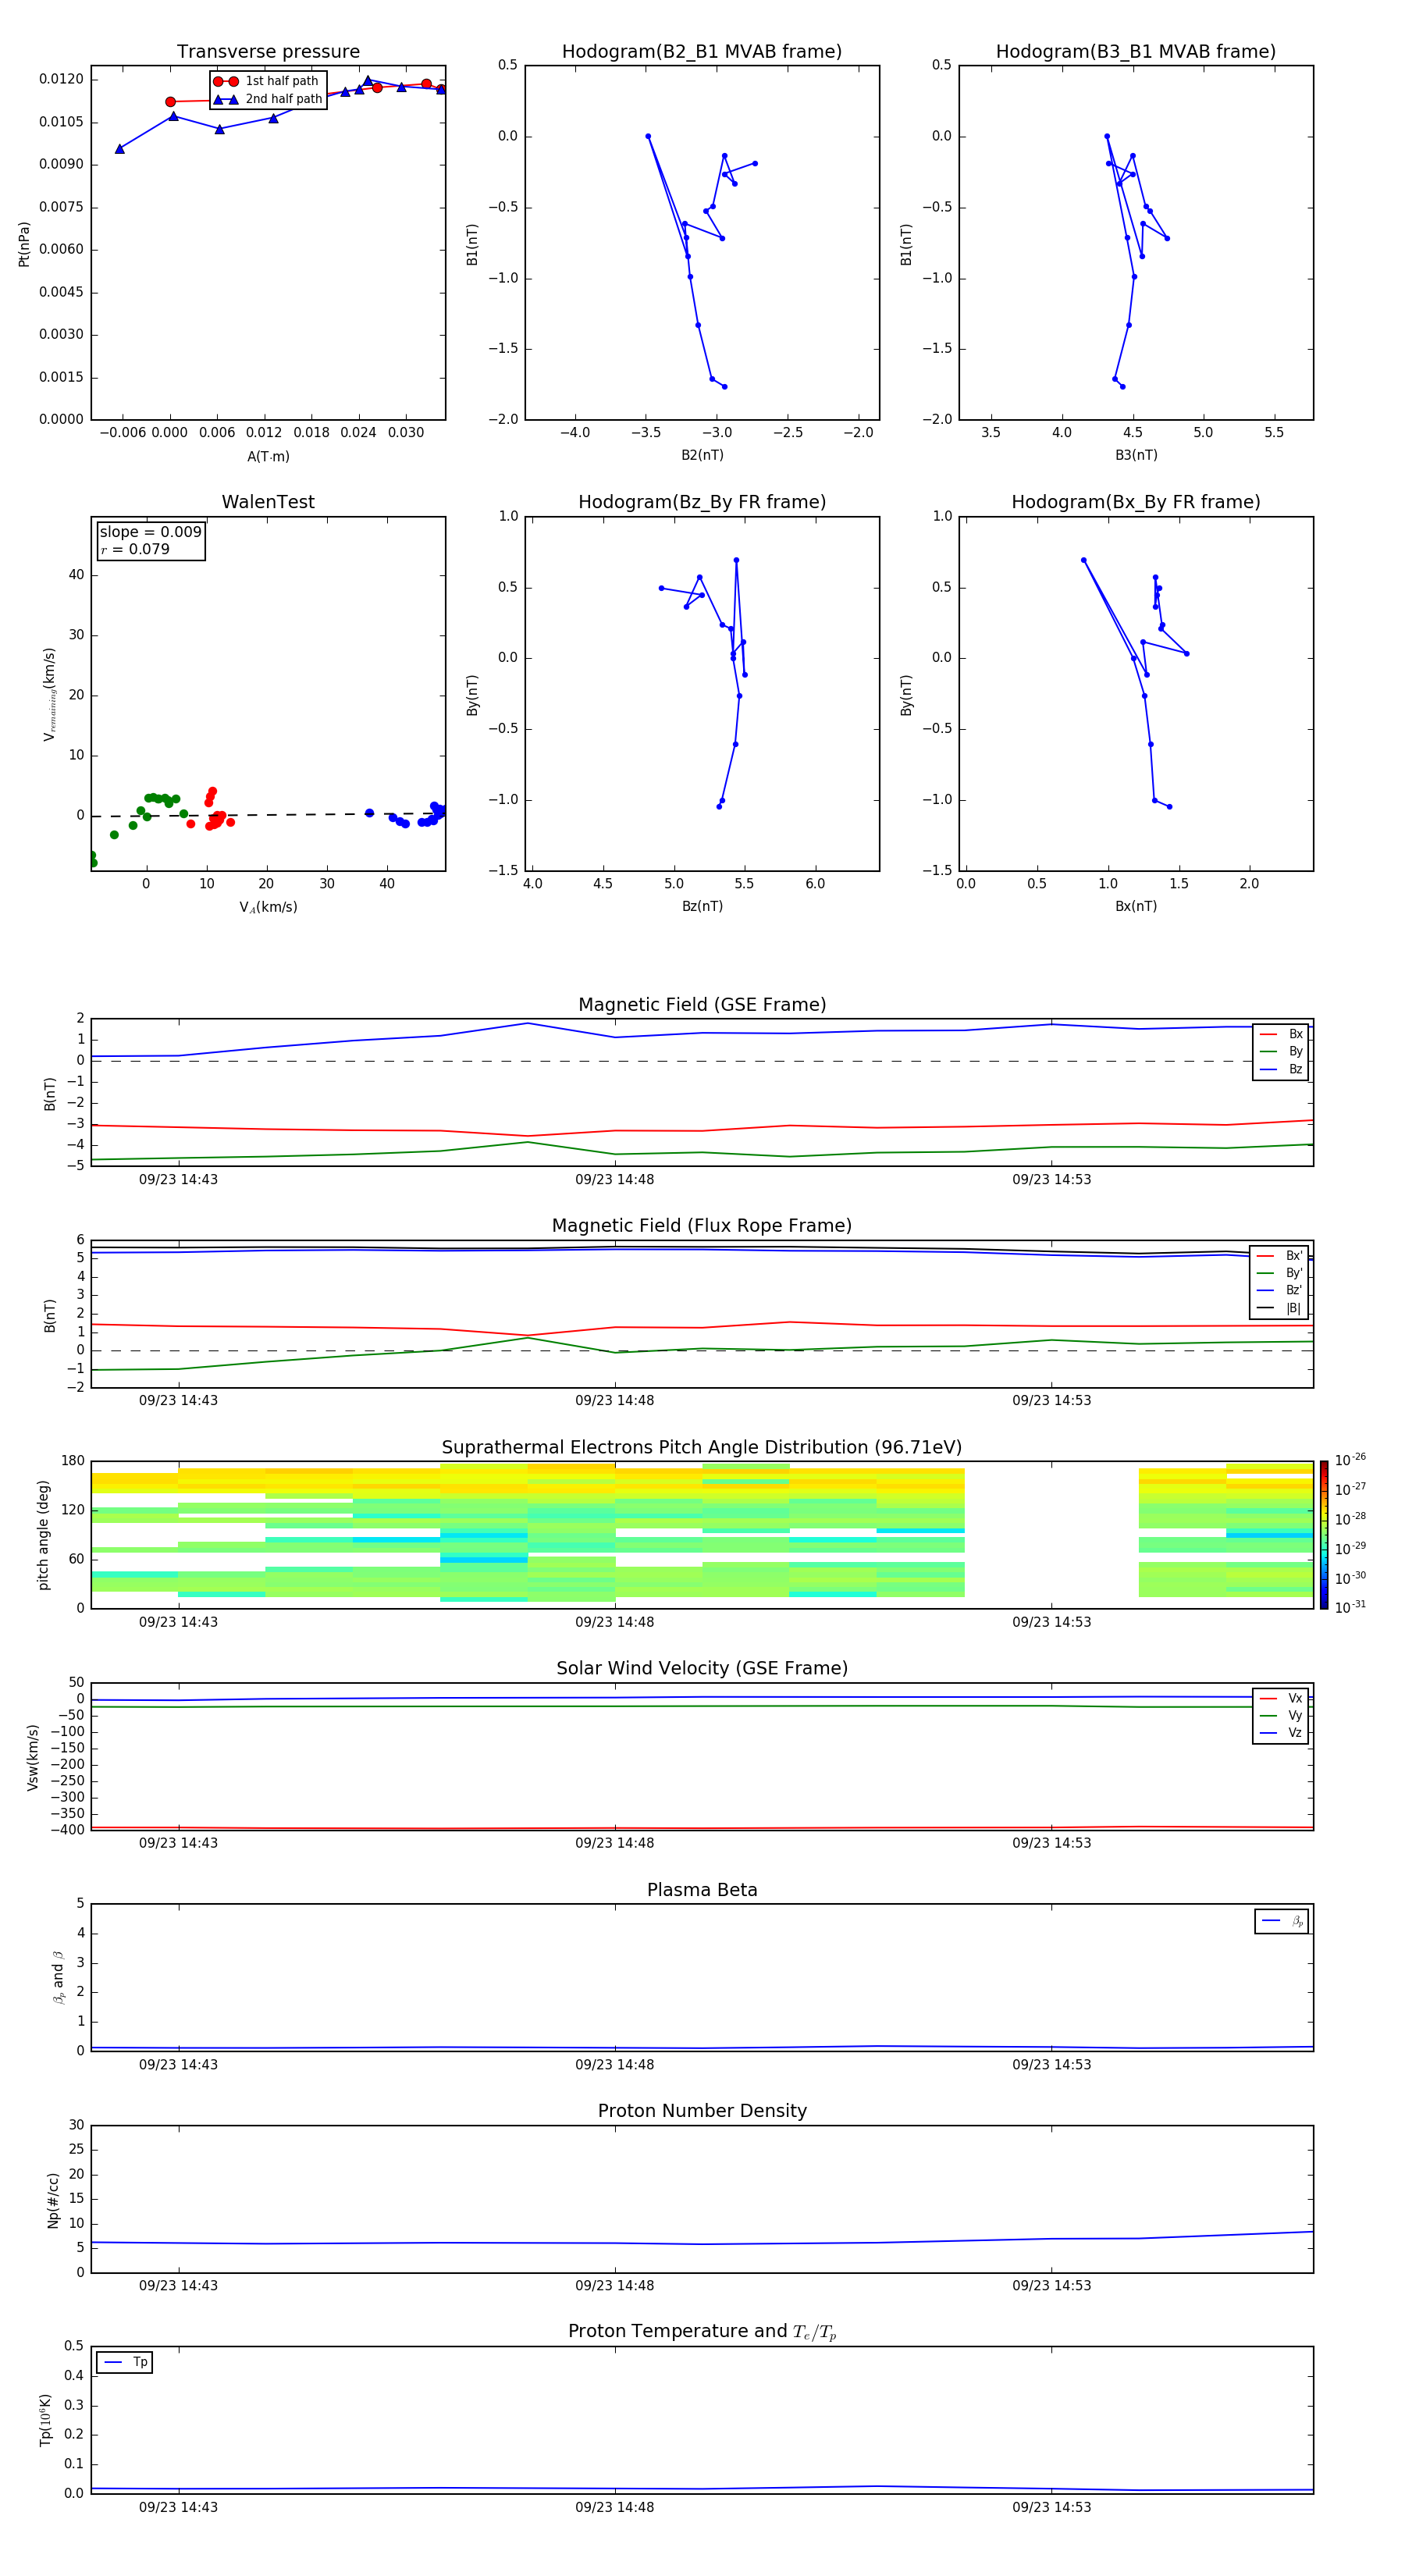
Task: Click the "B3(nT)" x-axis label
Action: [1136, 455]
